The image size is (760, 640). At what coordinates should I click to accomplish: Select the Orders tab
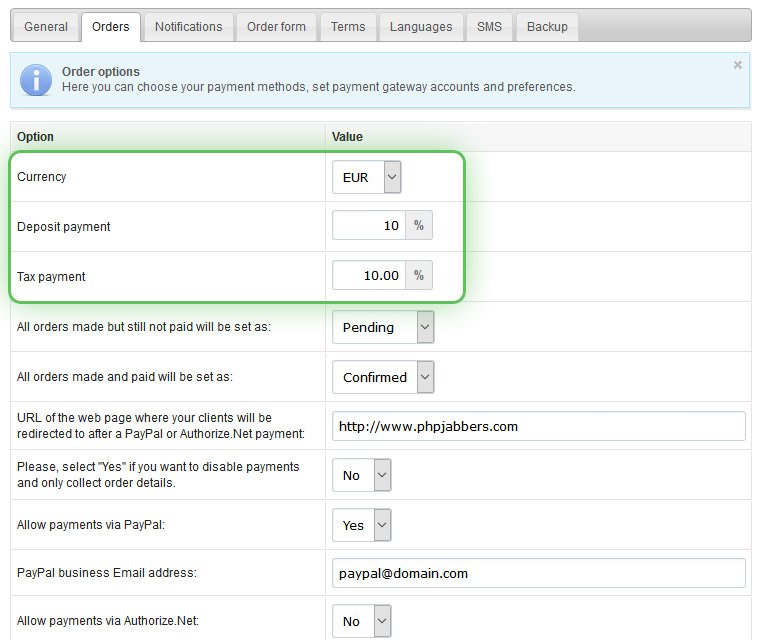[111, 27]
